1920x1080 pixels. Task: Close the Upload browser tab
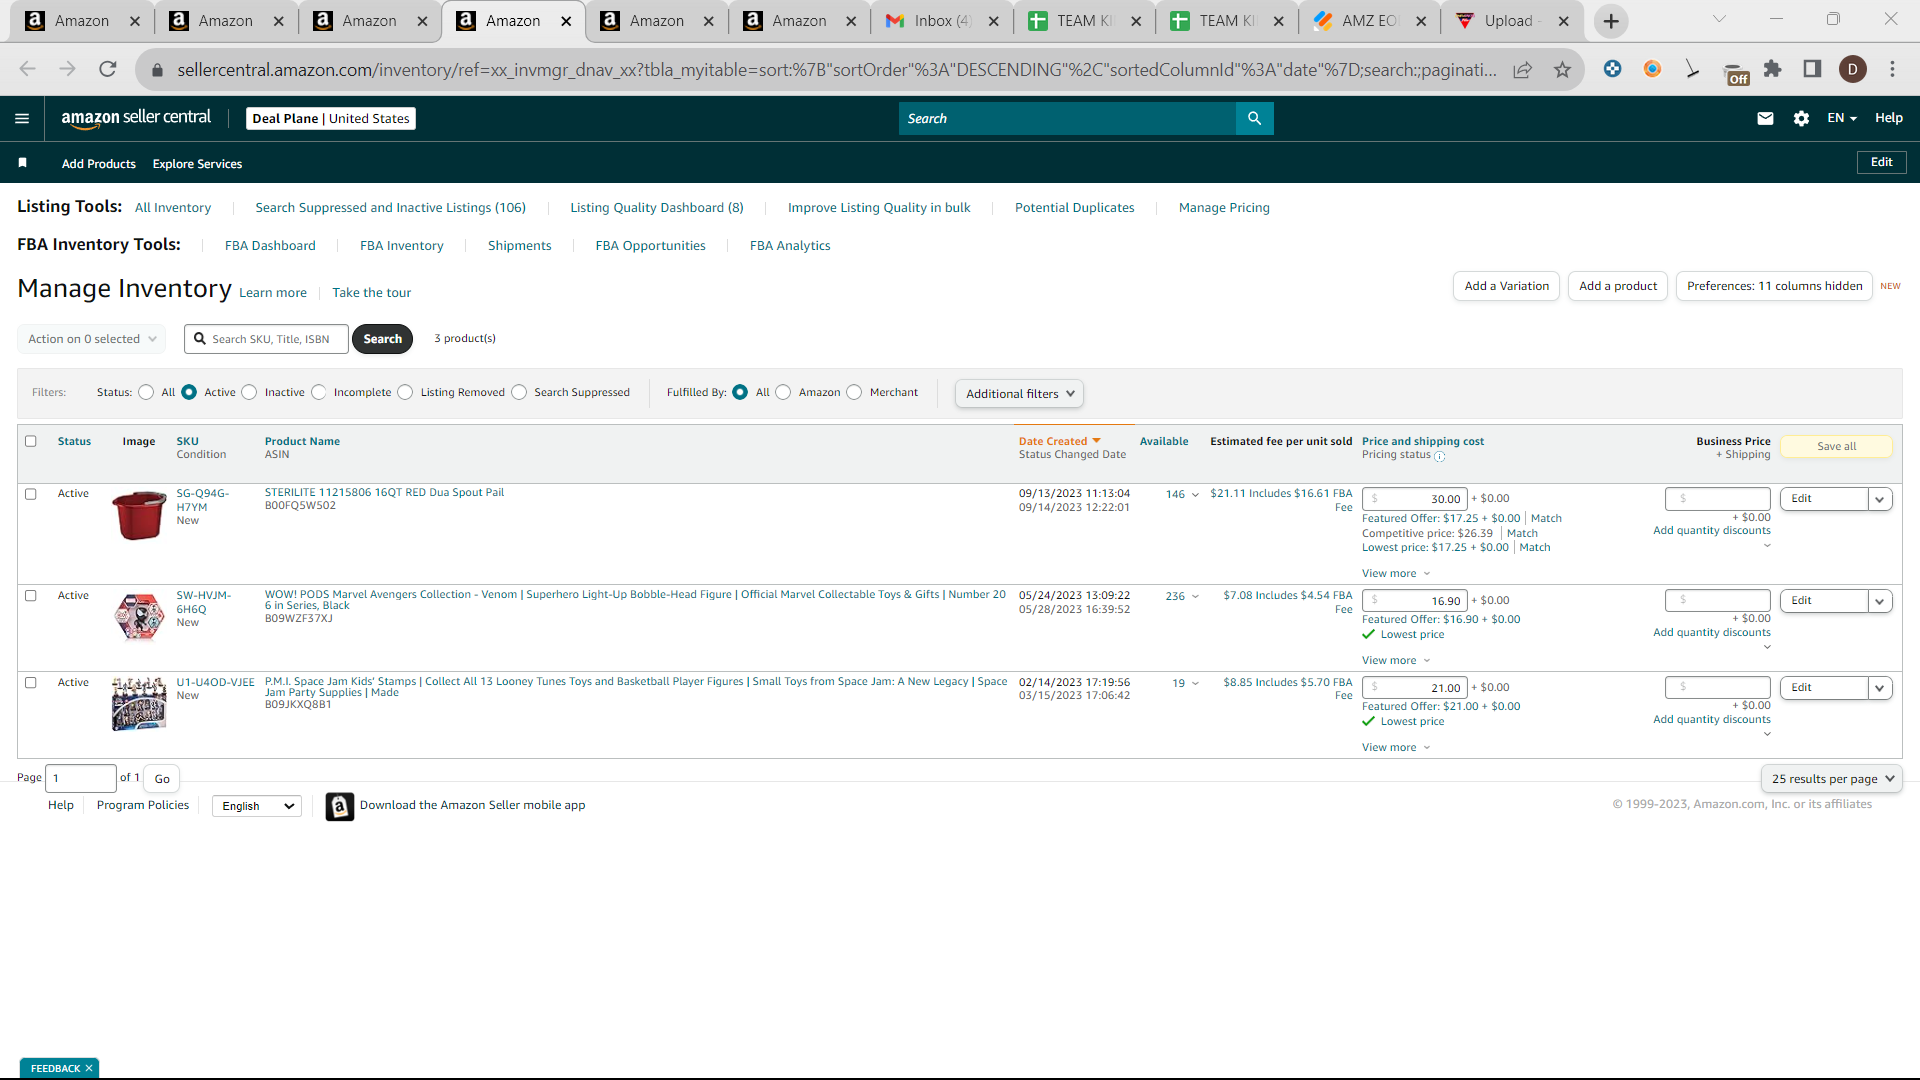(1564, 21)
